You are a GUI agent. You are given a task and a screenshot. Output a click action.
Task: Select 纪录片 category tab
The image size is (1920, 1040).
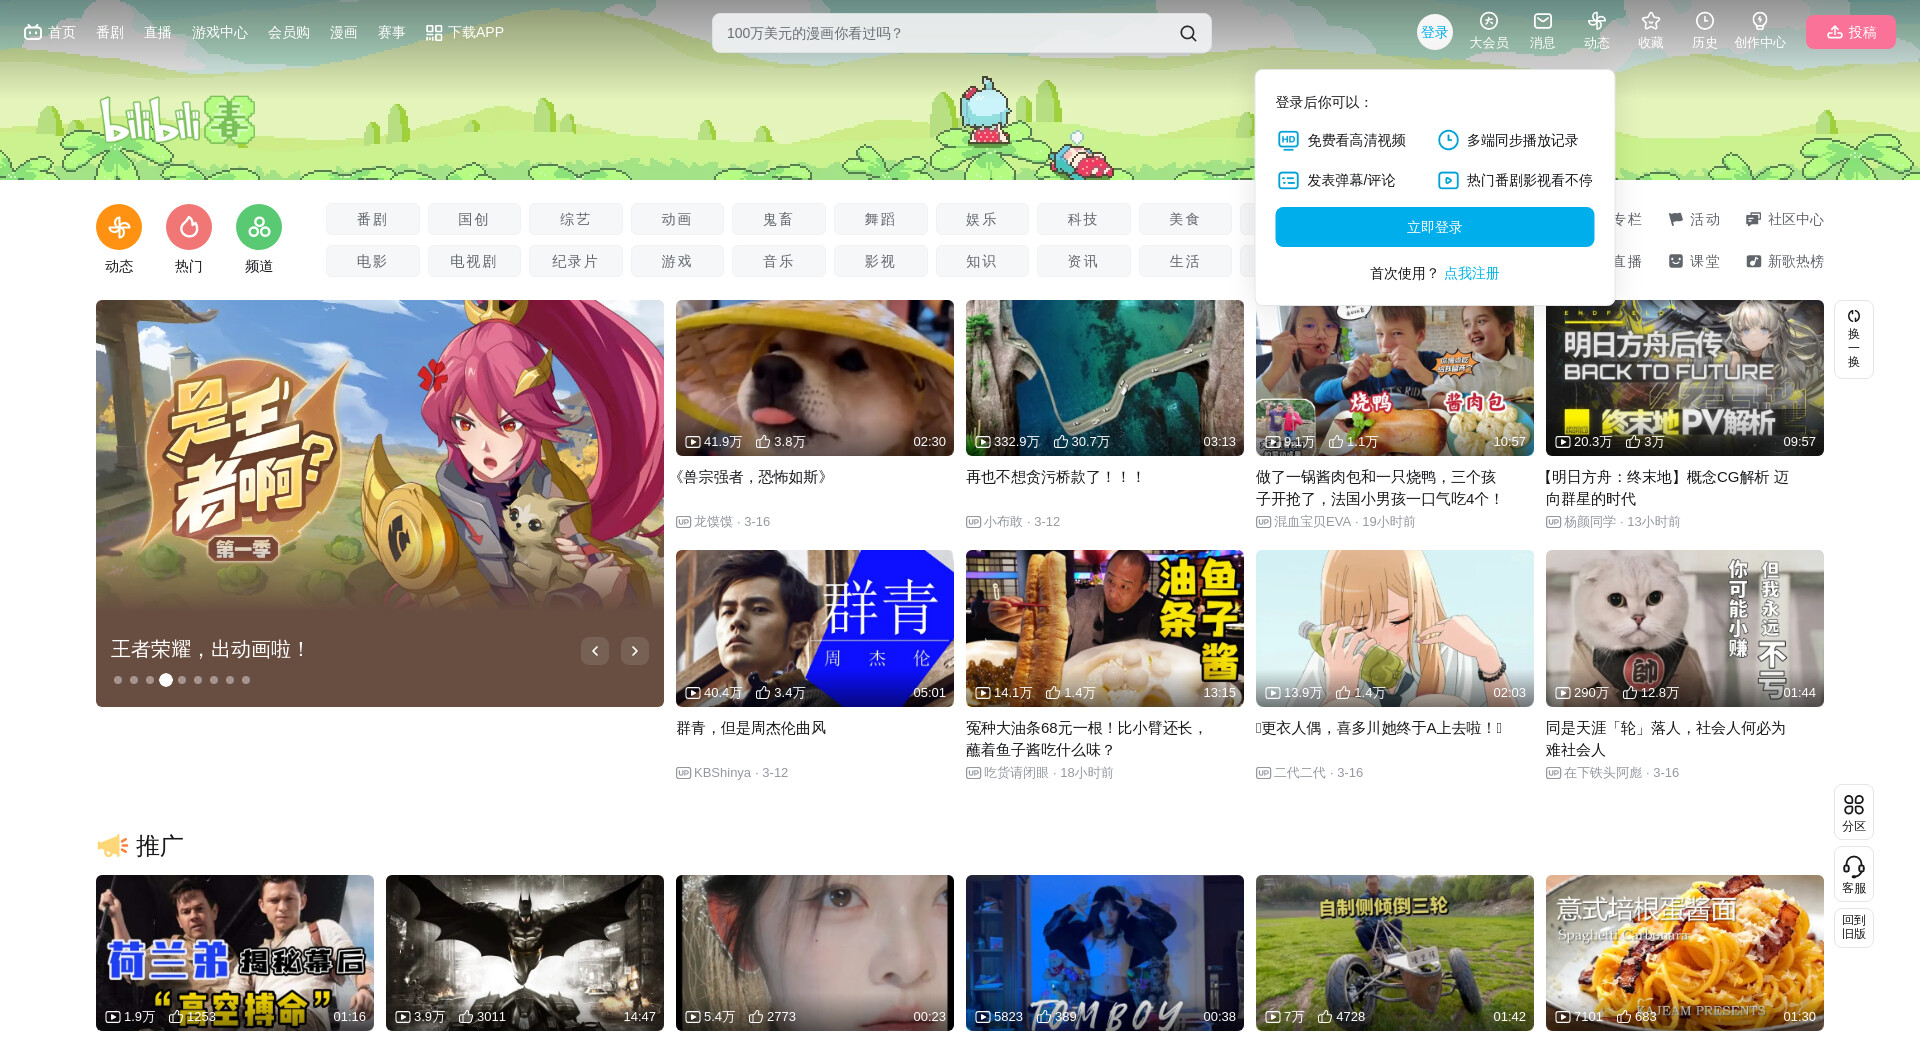[x=576, y=261]
